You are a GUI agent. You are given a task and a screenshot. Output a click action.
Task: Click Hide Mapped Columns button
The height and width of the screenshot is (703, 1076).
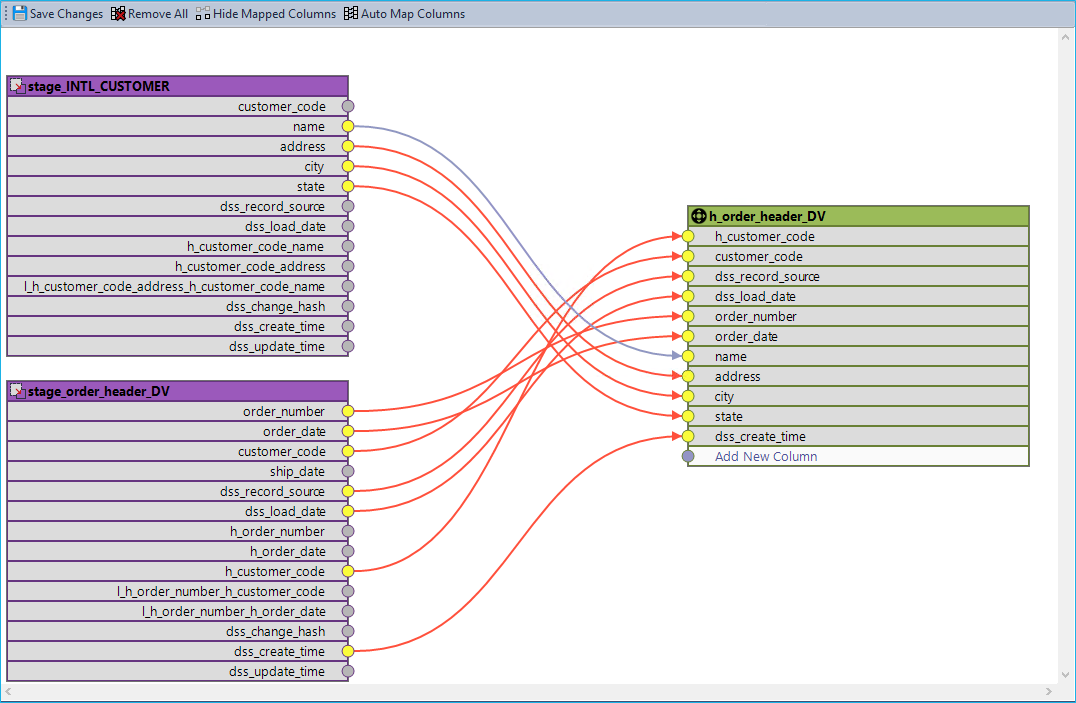(266, 13)
